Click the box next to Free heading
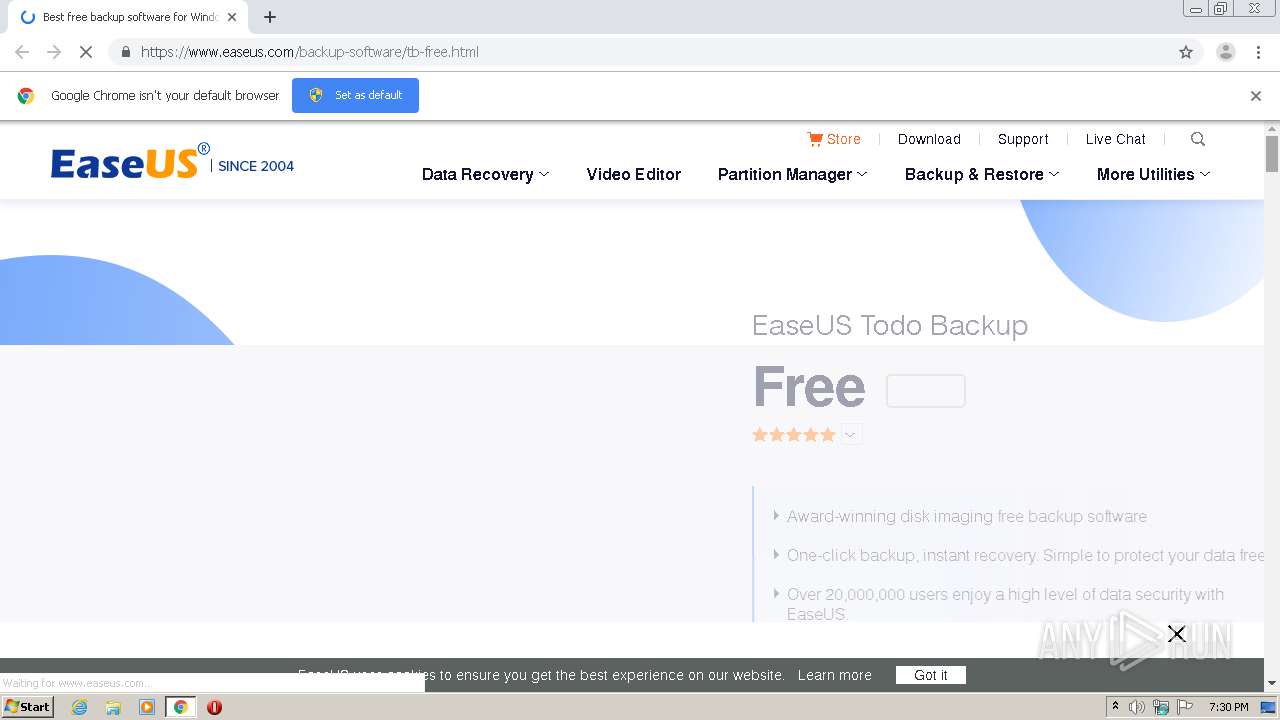1280x720 pixels. click(x=926, y=391)
